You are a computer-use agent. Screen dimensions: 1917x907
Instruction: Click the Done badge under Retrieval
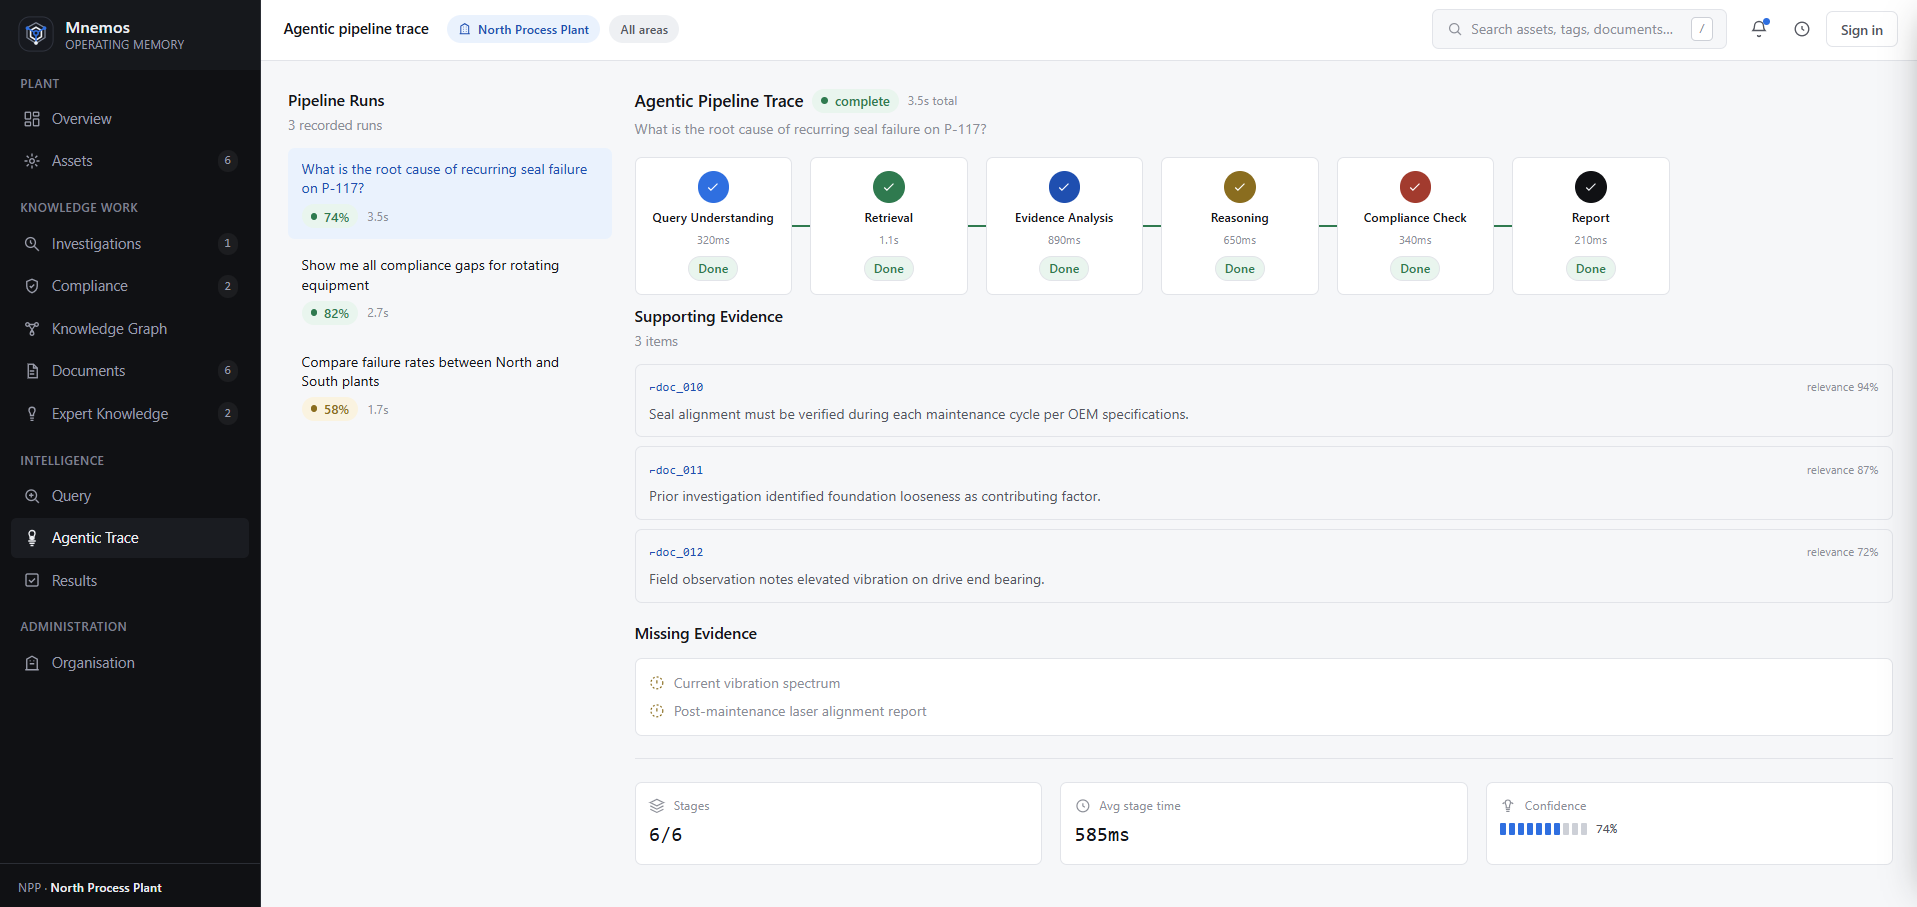click(x=889, y=269)
